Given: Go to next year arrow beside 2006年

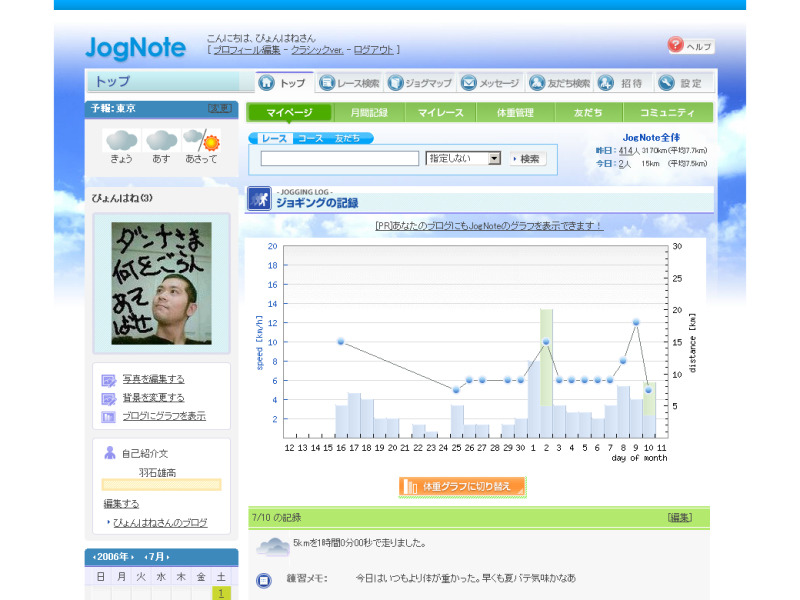Looking at the screenshot, I should (x=132, y=557).
